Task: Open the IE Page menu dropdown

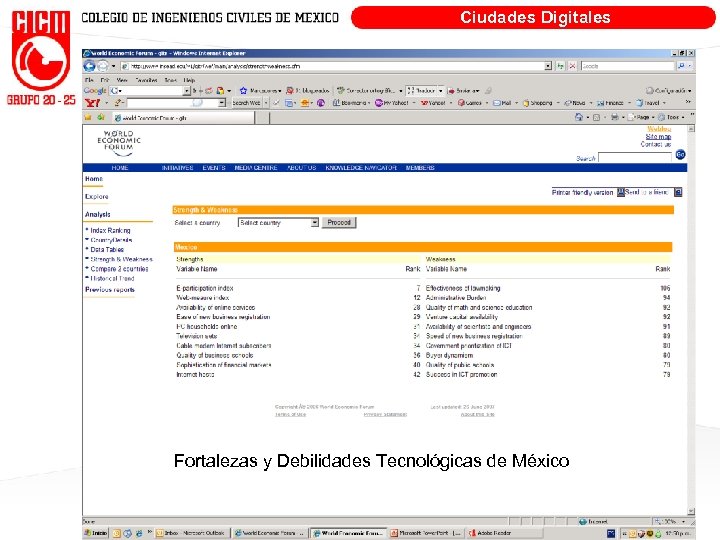Action: [641, 117]
